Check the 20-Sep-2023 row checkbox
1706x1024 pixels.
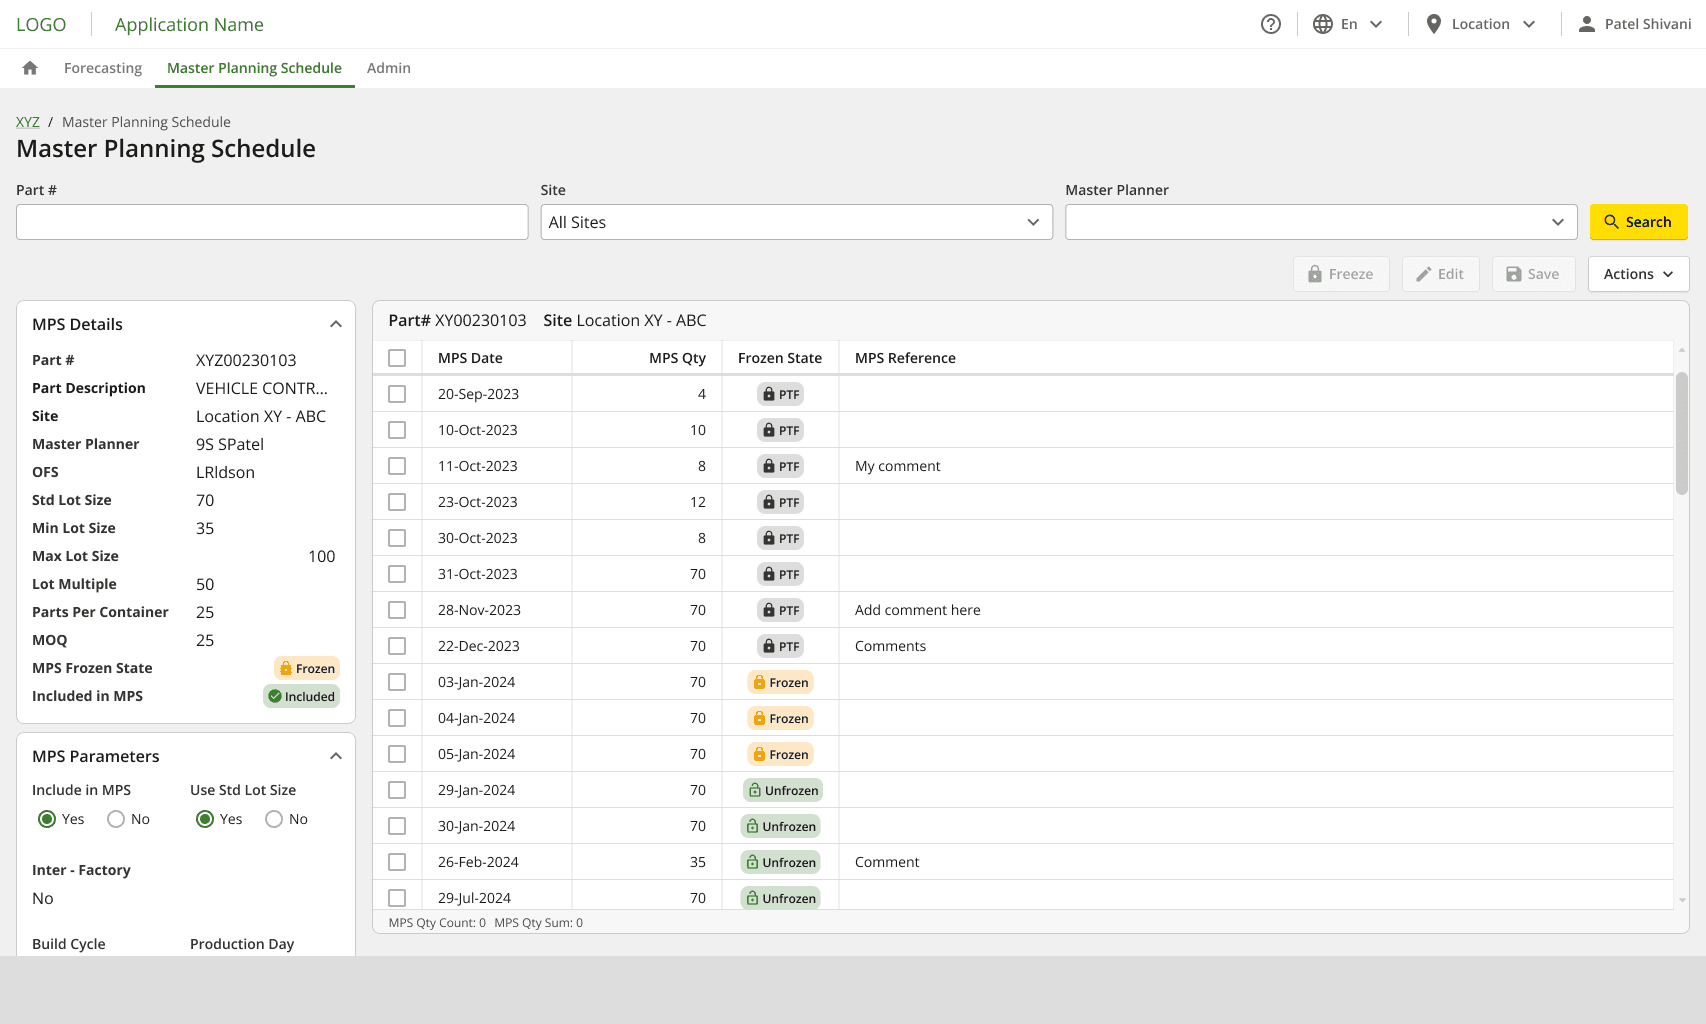click(x=397, y=394)
